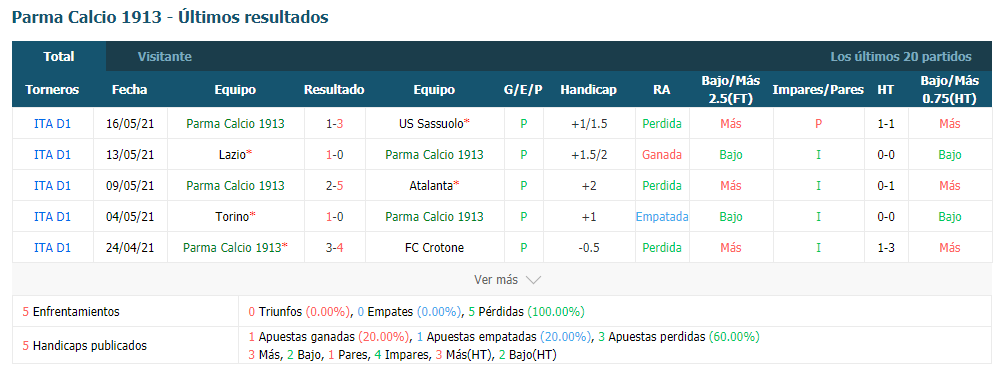This screenshot has width=1005, height=370.
Task: Click Atalanta team name
Action: [x=431, y=185]
